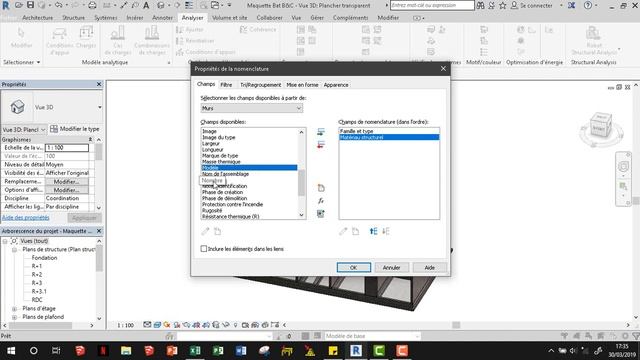
Task: Click Modifier... button for Remplacement row
Action: [67, 181]
